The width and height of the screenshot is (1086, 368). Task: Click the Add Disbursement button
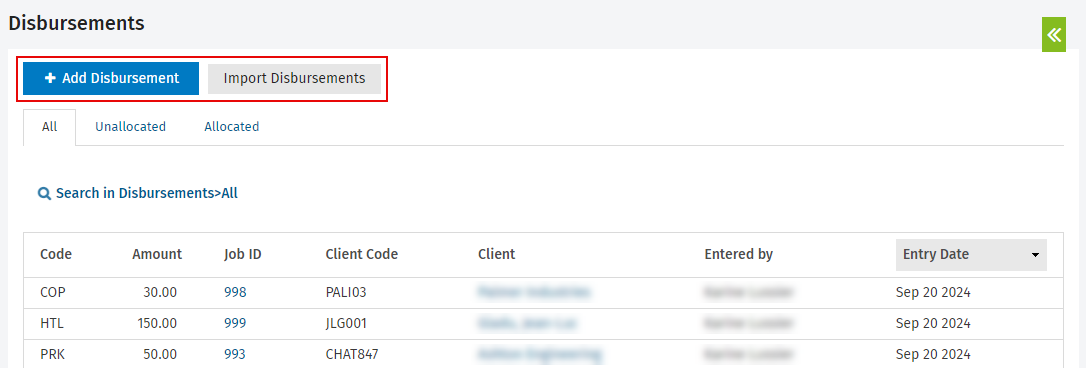point(111,78)
